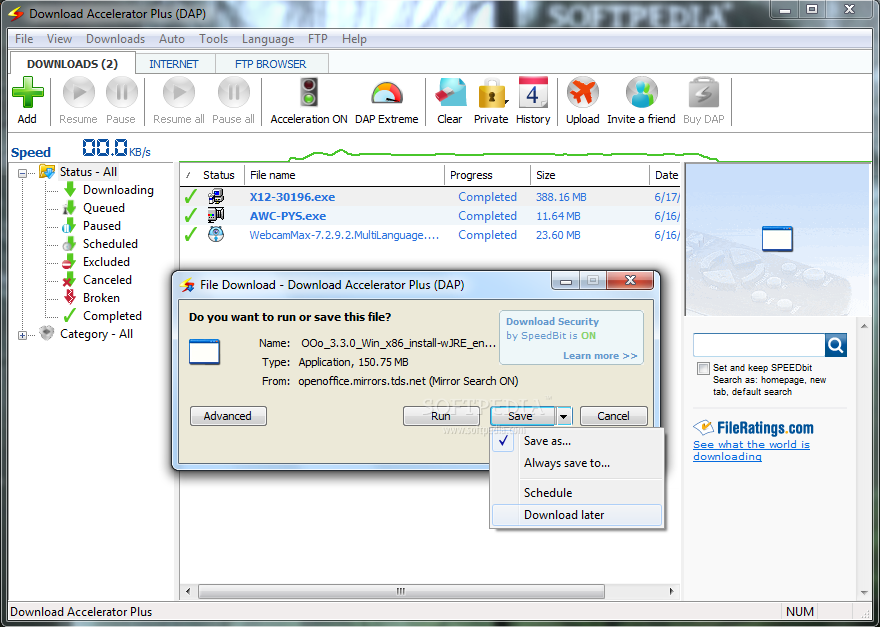
Task: Open the Tools menu
Action: (x=213, y=39)
